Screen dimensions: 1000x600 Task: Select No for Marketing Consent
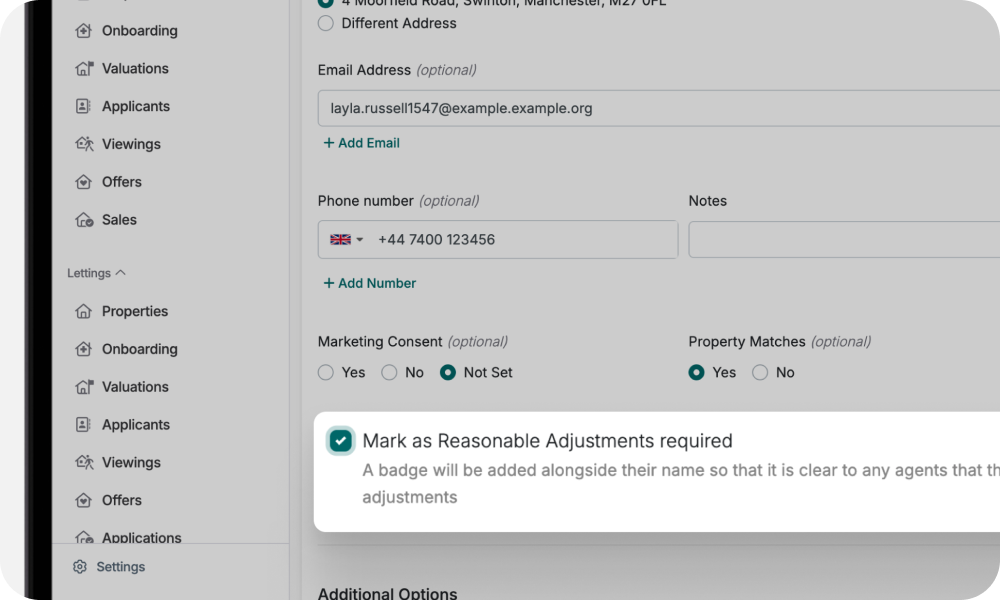[x=389, y=372]
